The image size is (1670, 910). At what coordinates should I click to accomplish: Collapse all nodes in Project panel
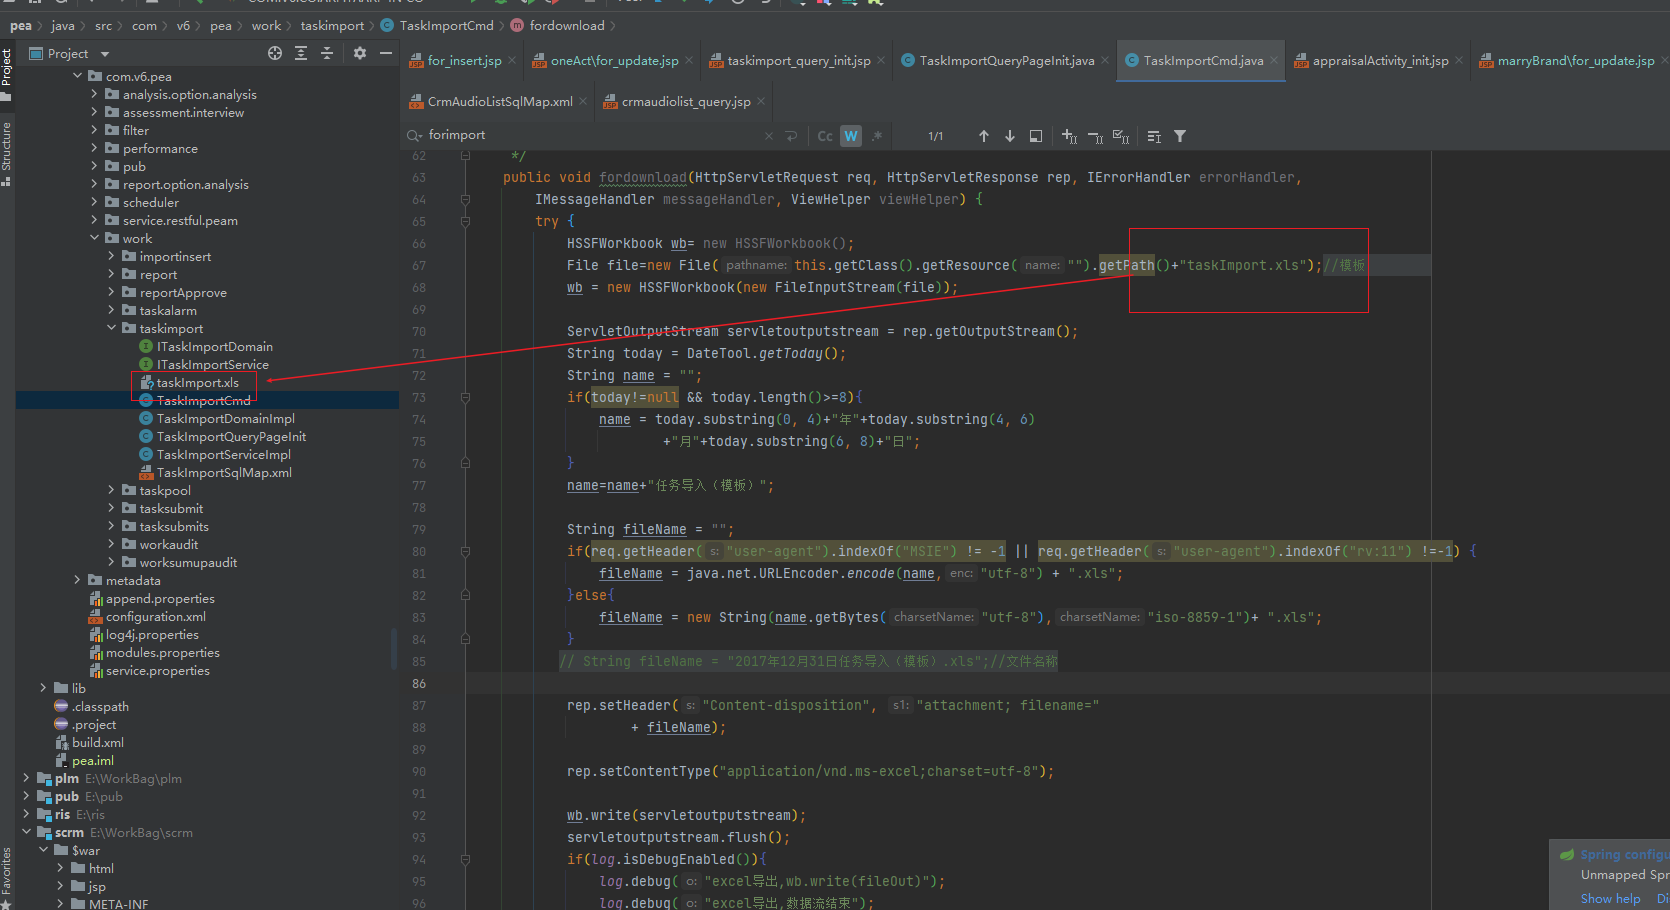(327, 53)
